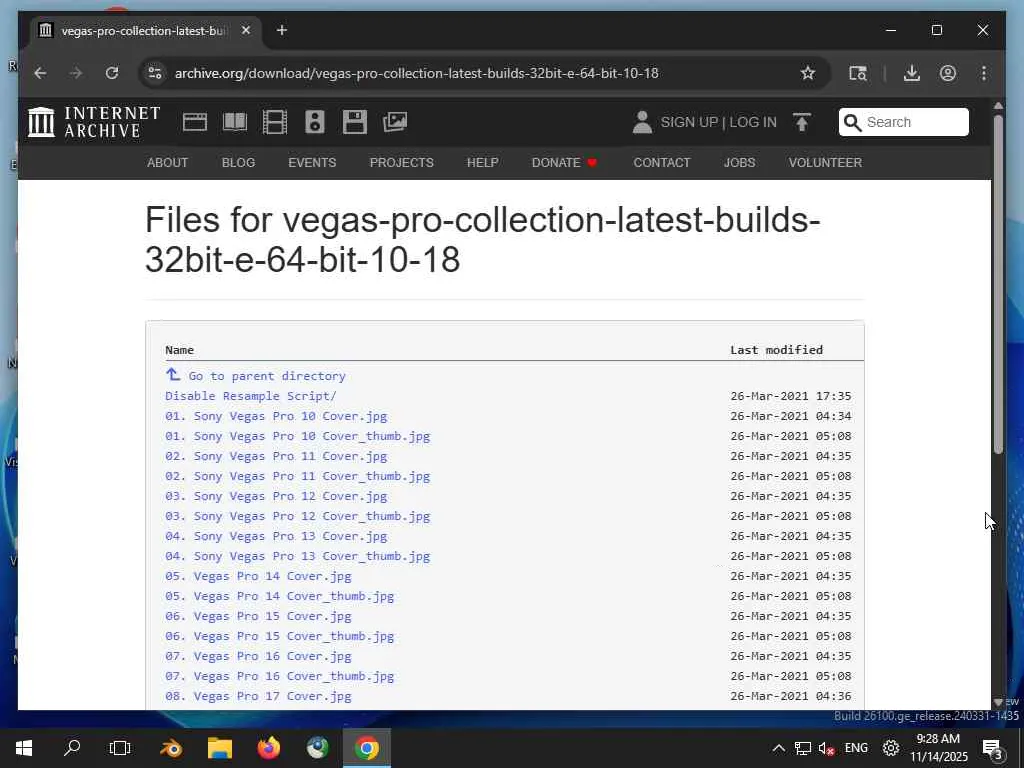
Task: Open the EVENTS menu item
Action: (x=312, y=163)
